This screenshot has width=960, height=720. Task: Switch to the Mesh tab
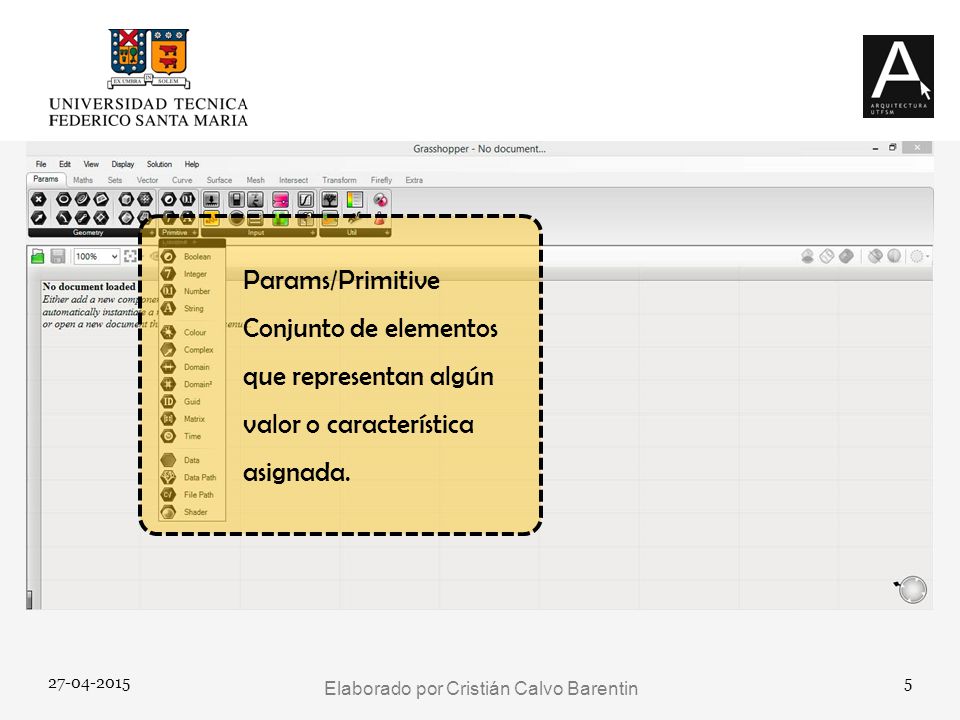[x=255, y=180]
